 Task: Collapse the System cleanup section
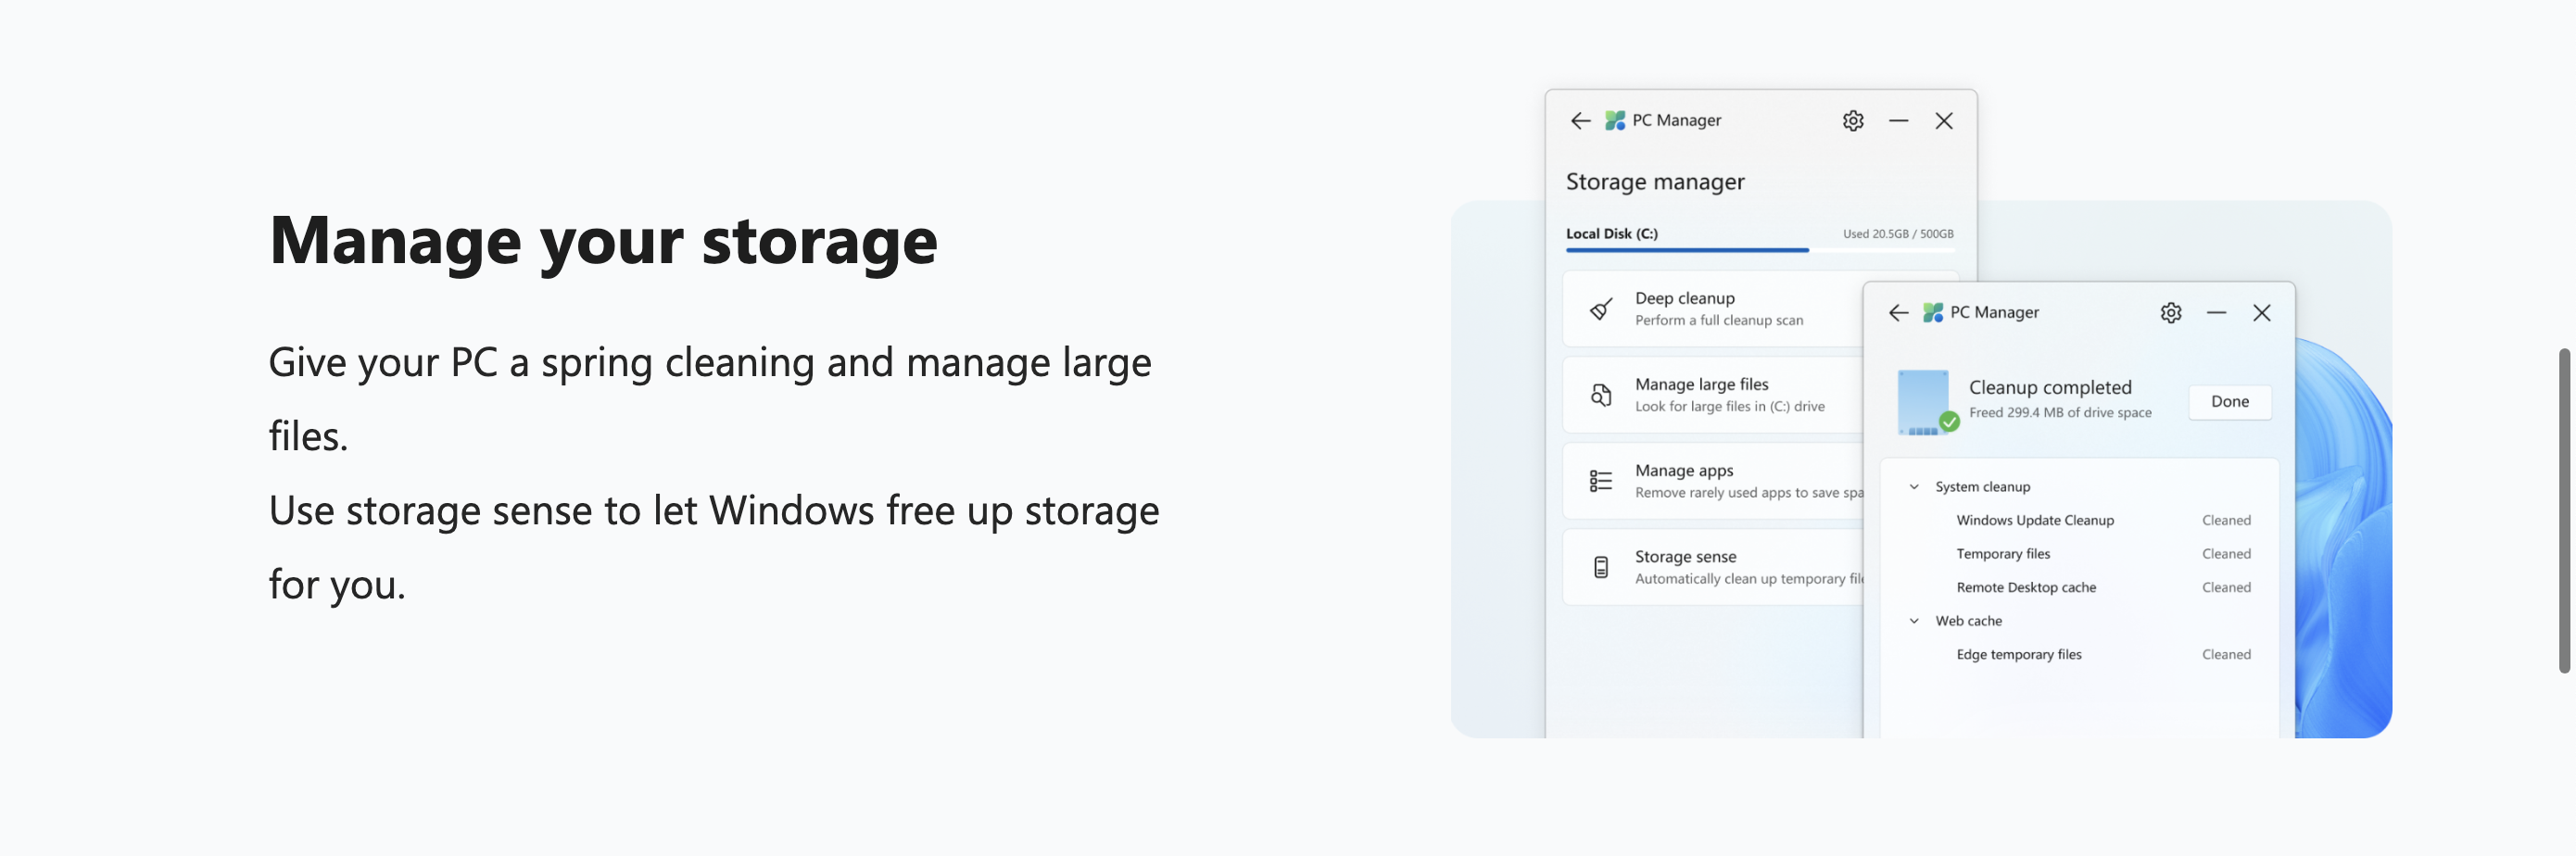[1914, 487]
